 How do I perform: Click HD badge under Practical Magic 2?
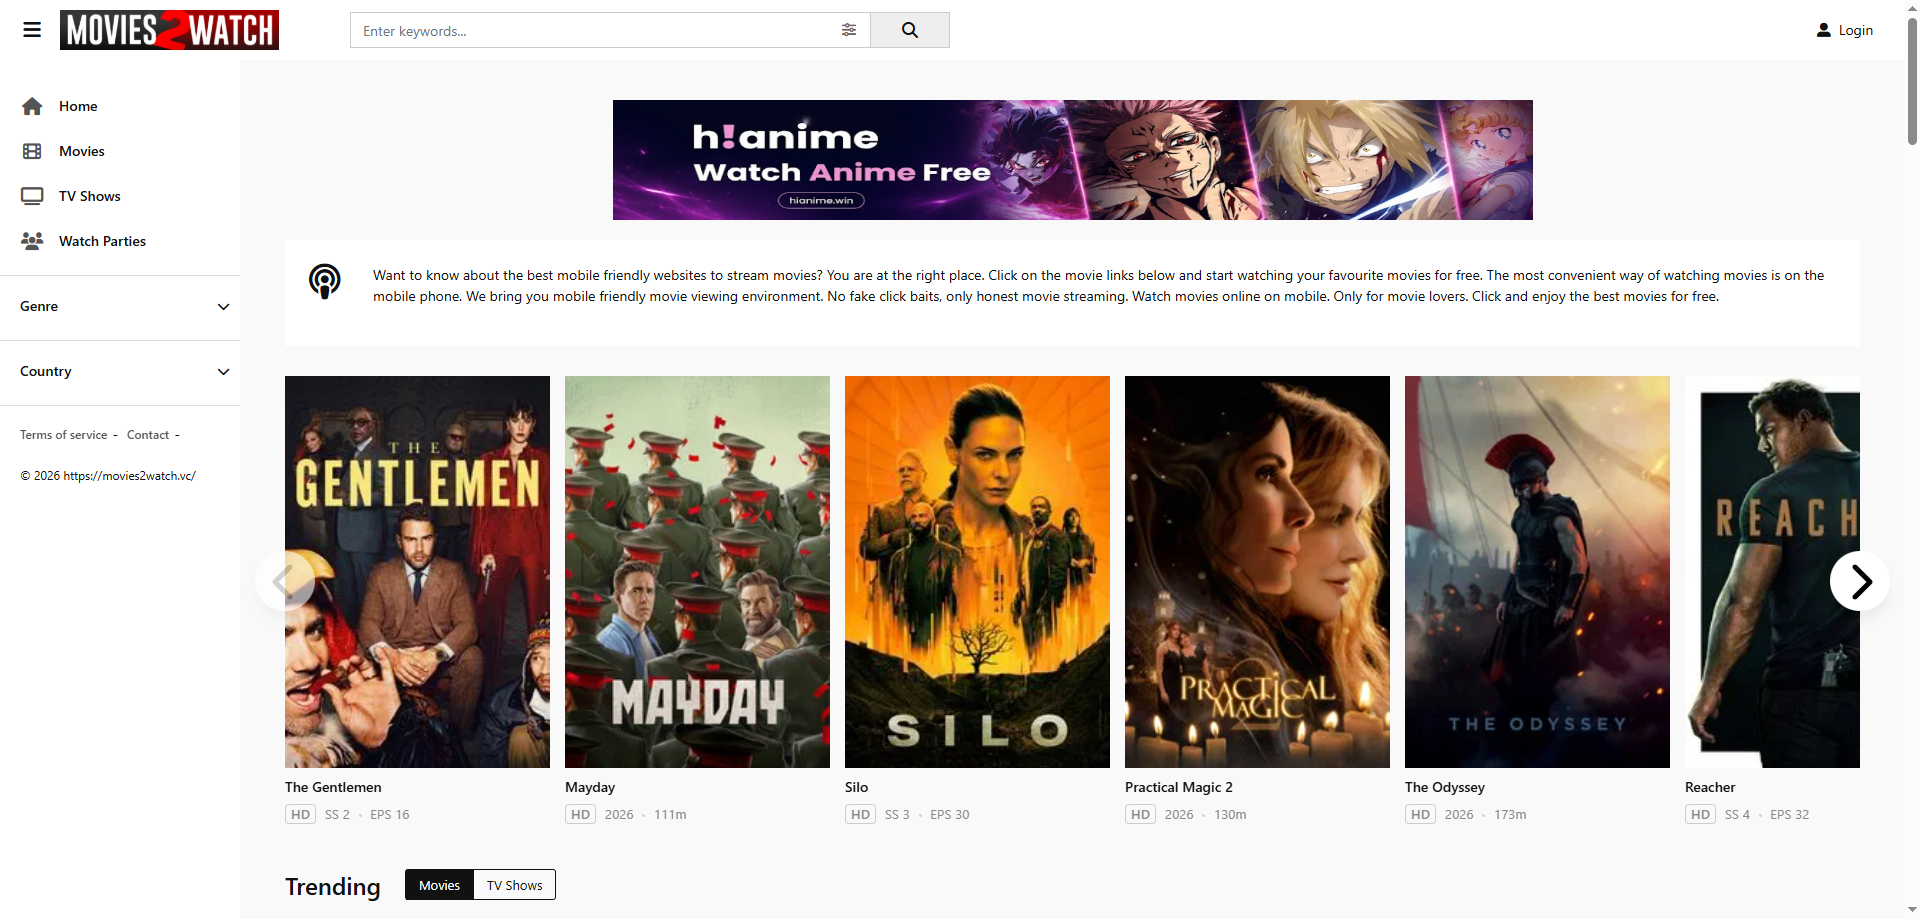[x=1140, y=815]
